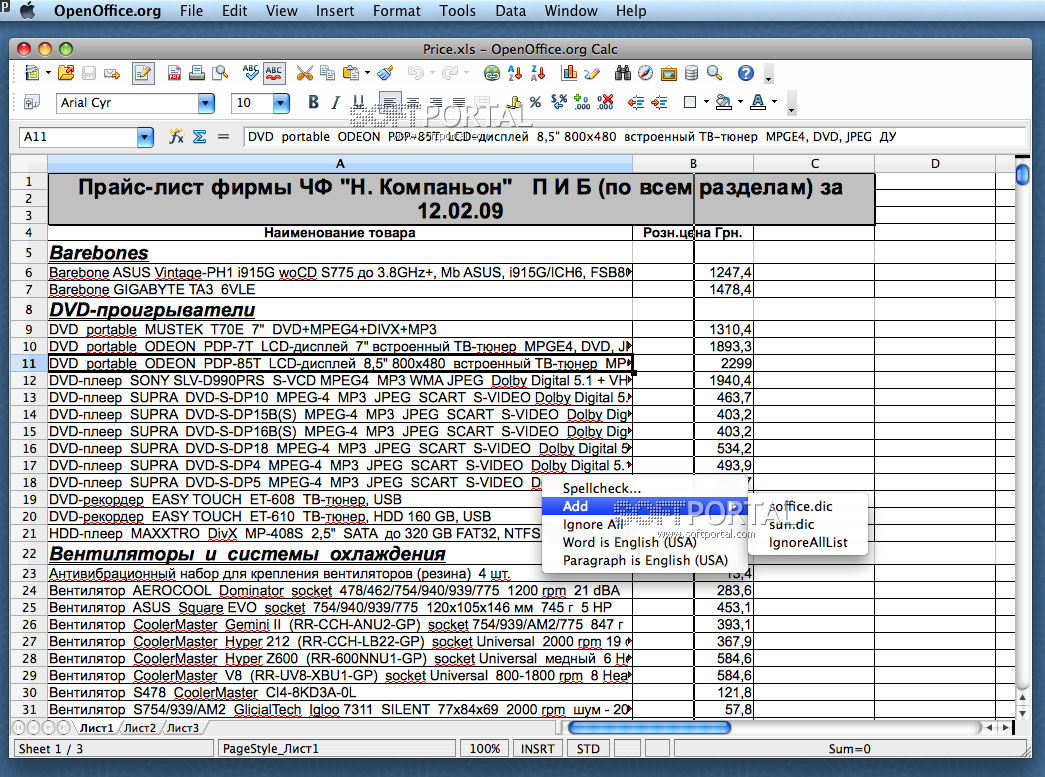Click the Sum sigma button
The width and height of the screenshot is (1045, 777).
(199, 137)
